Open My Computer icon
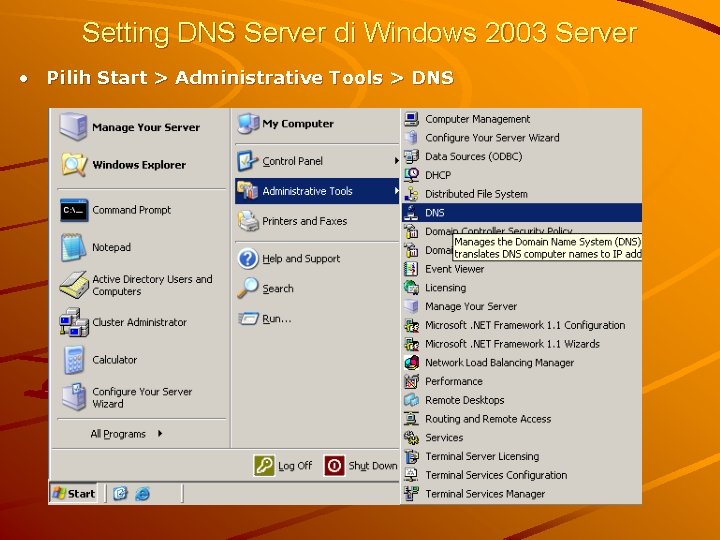Viewport: 720px width, 540px height. 248,124
